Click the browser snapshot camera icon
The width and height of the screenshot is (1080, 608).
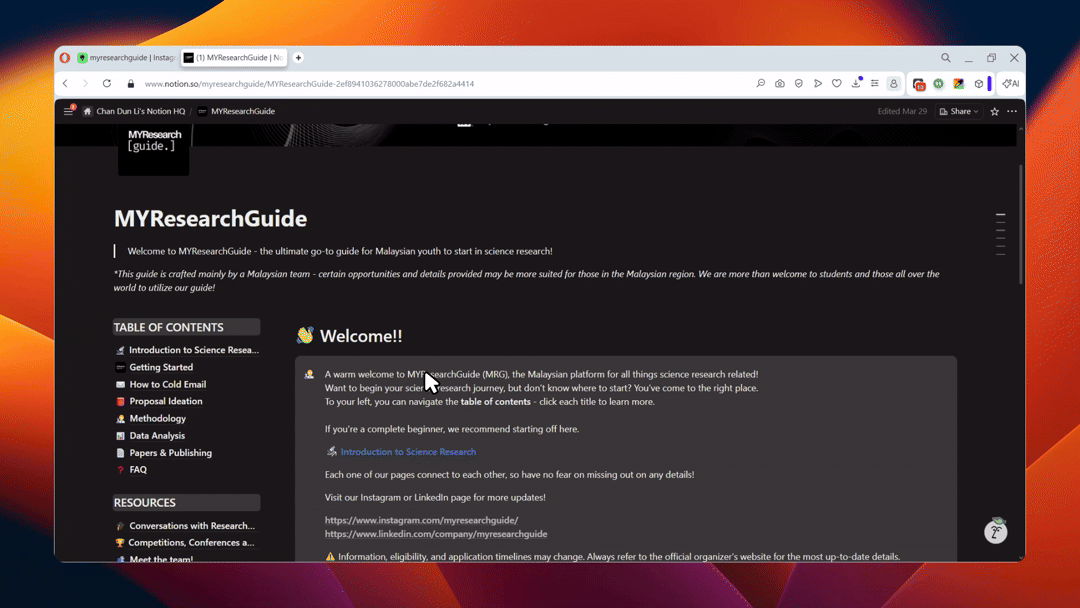point(780,84)
